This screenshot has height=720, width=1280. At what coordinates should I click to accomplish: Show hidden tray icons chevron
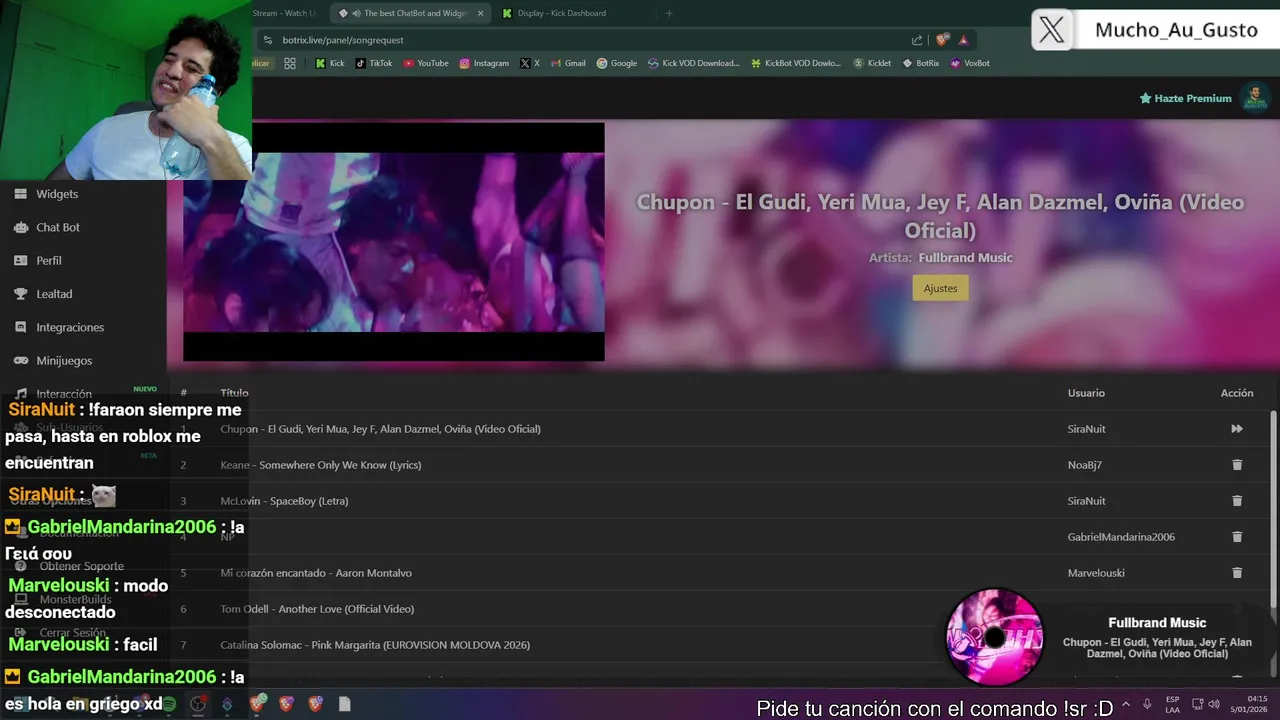[x=1126, y=704]
